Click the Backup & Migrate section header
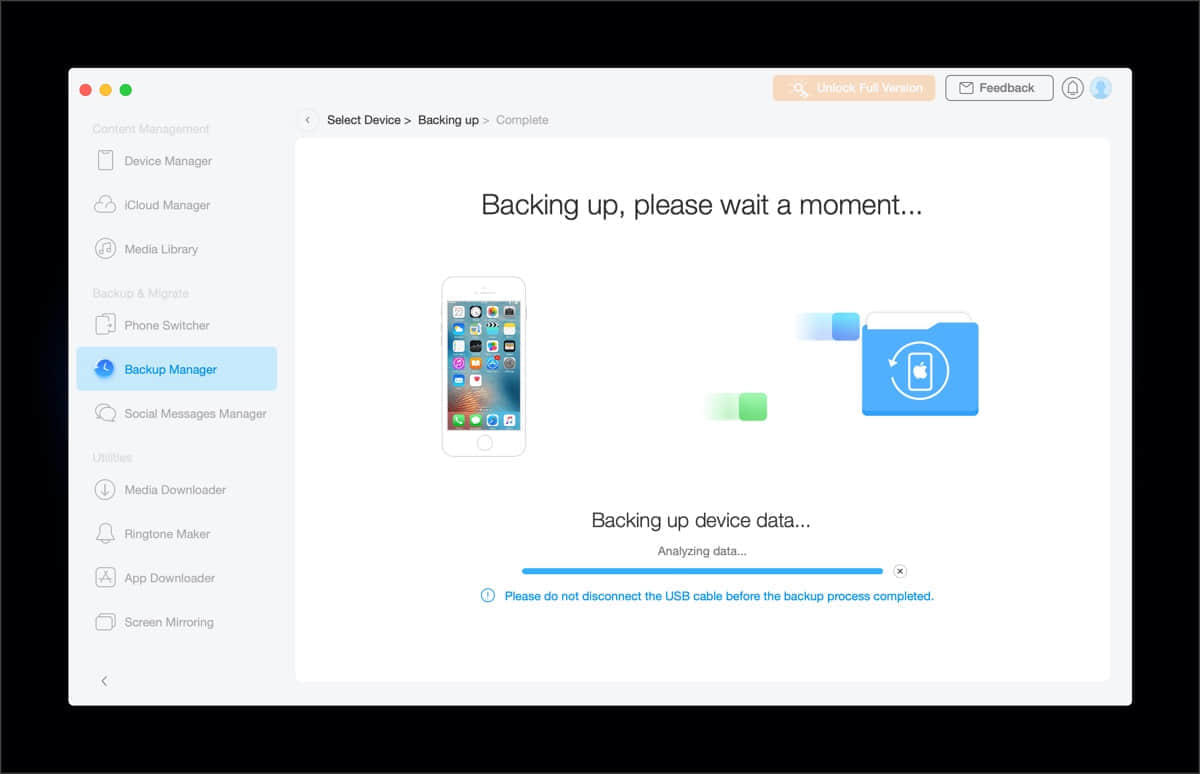Viewport: 1200px width, 774px height. (x=141, y=293)
